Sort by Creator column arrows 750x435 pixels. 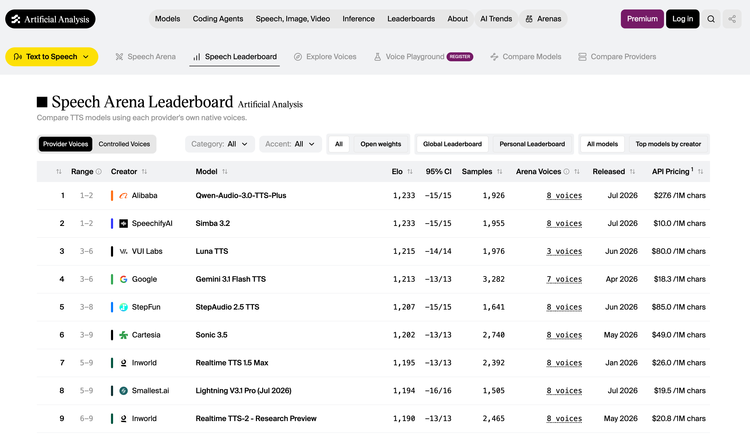[144, 171]
